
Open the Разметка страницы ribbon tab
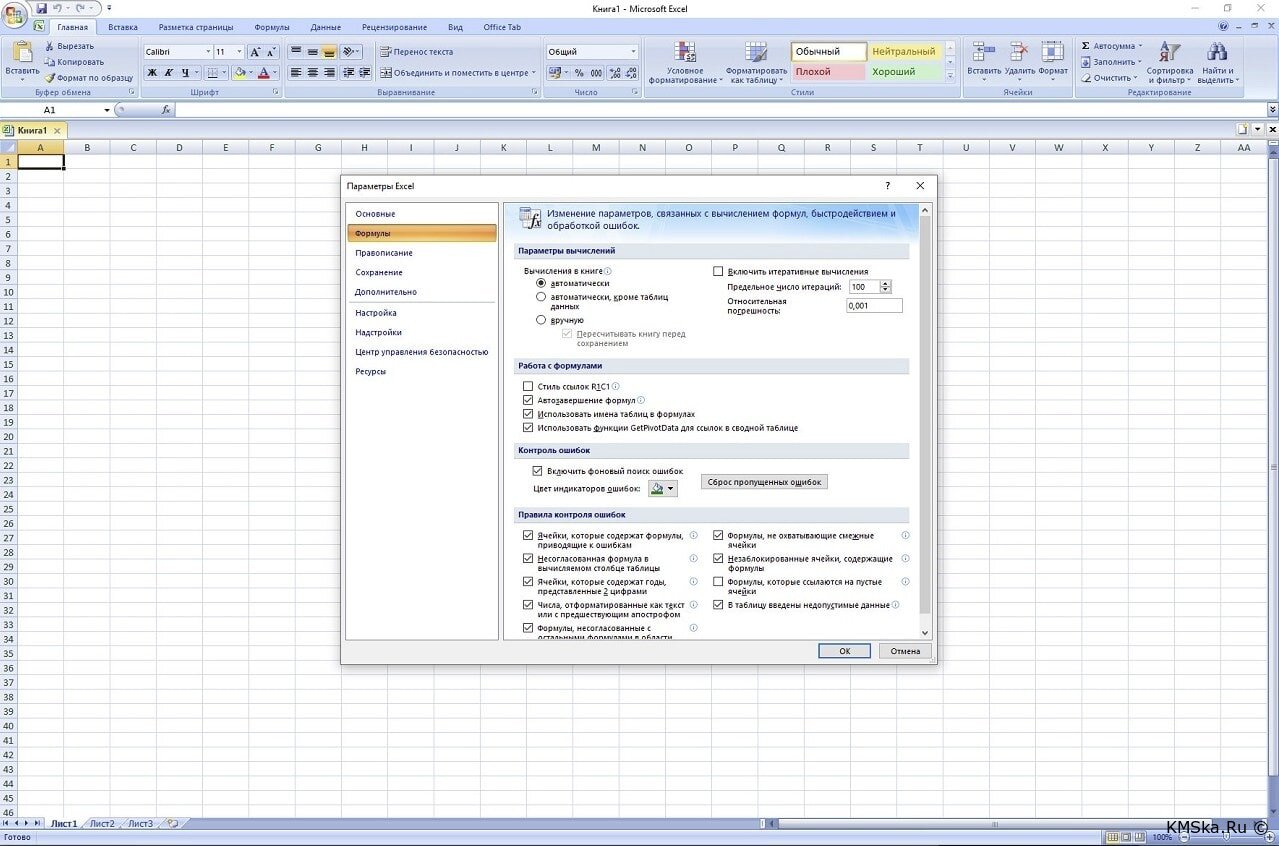point(196,27)
